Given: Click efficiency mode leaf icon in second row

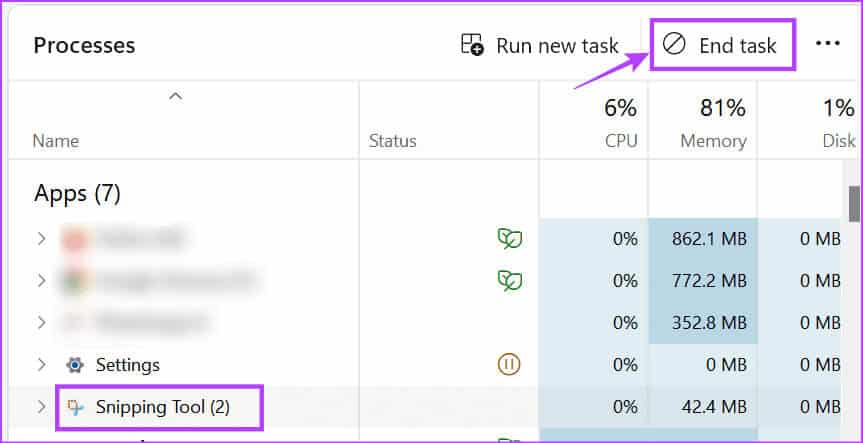Looking at the screenshot, I should [510, 281].
